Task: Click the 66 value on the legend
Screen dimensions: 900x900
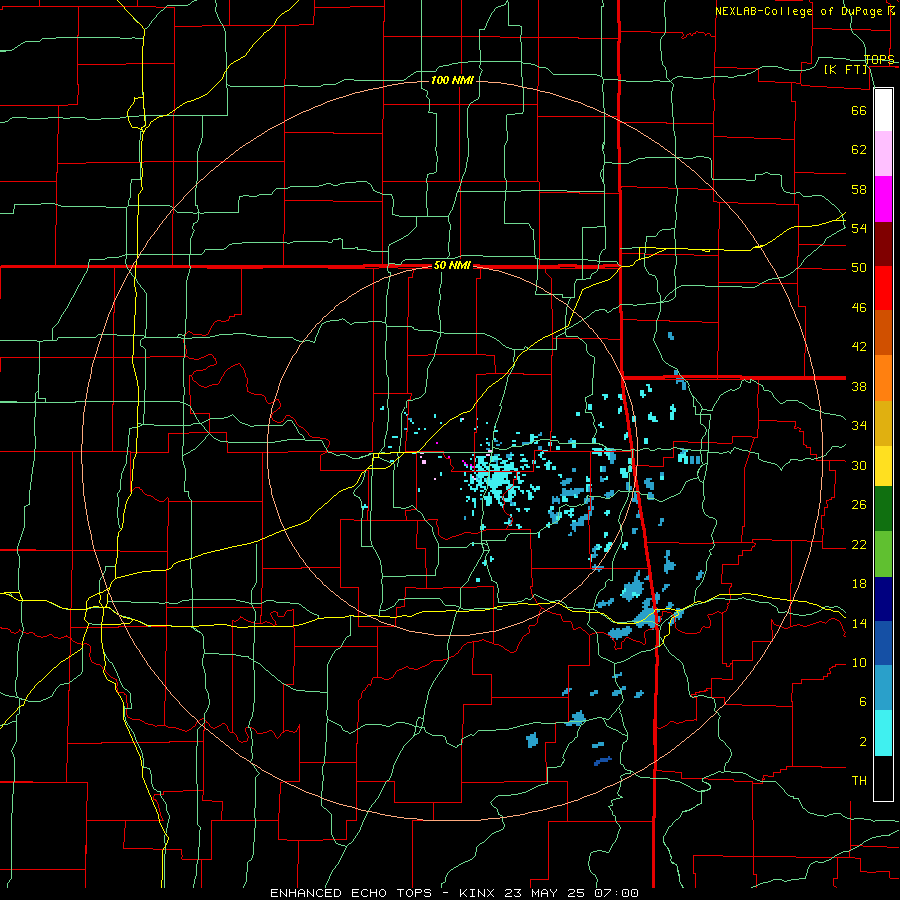Action: 859,110
